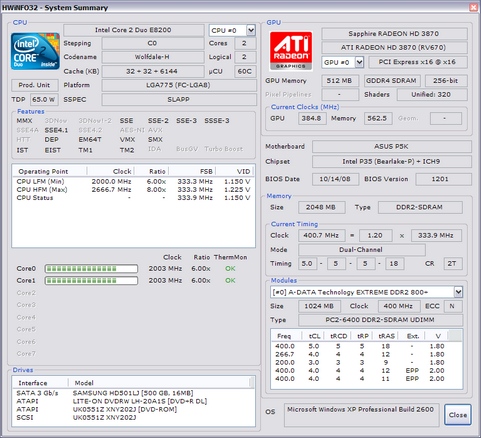Click the Sapphire RADEON HD 3870 field
481x438 pixels.
pos(394,34)
